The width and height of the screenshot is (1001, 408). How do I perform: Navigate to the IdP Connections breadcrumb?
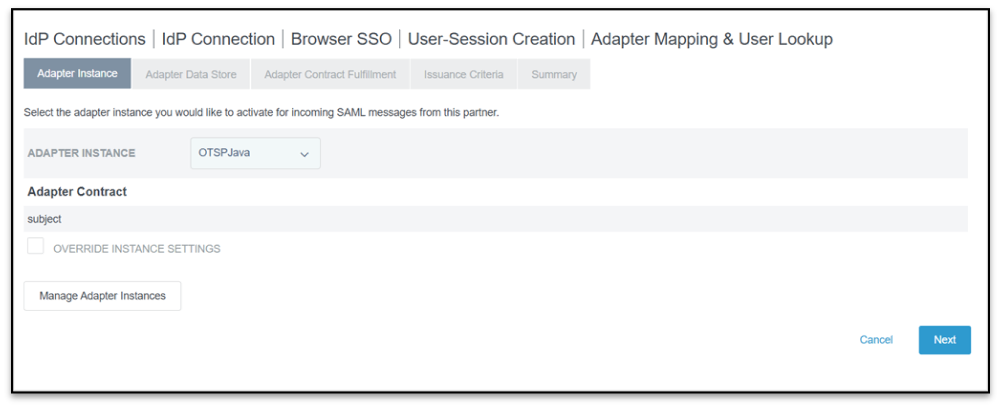pos(85,39)
